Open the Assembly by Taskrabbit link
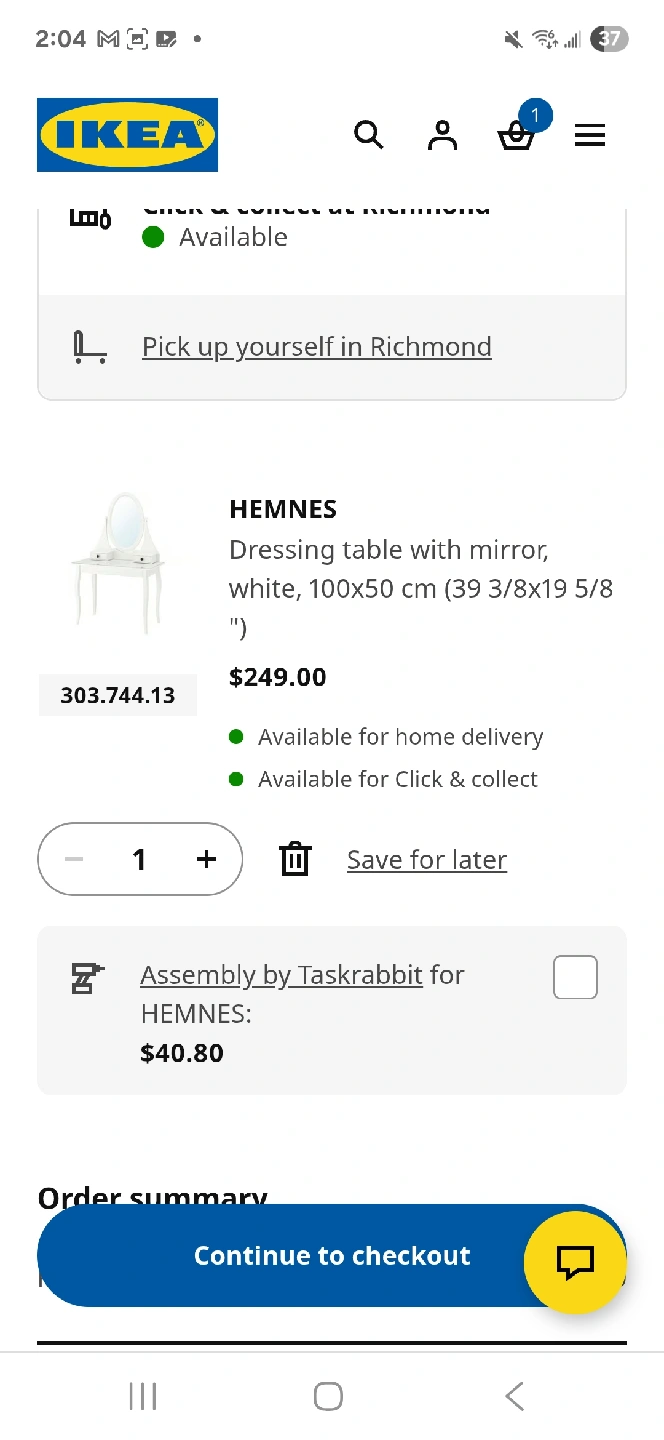This screenshot has width=664, height=1440. click(x=281, y=975)
